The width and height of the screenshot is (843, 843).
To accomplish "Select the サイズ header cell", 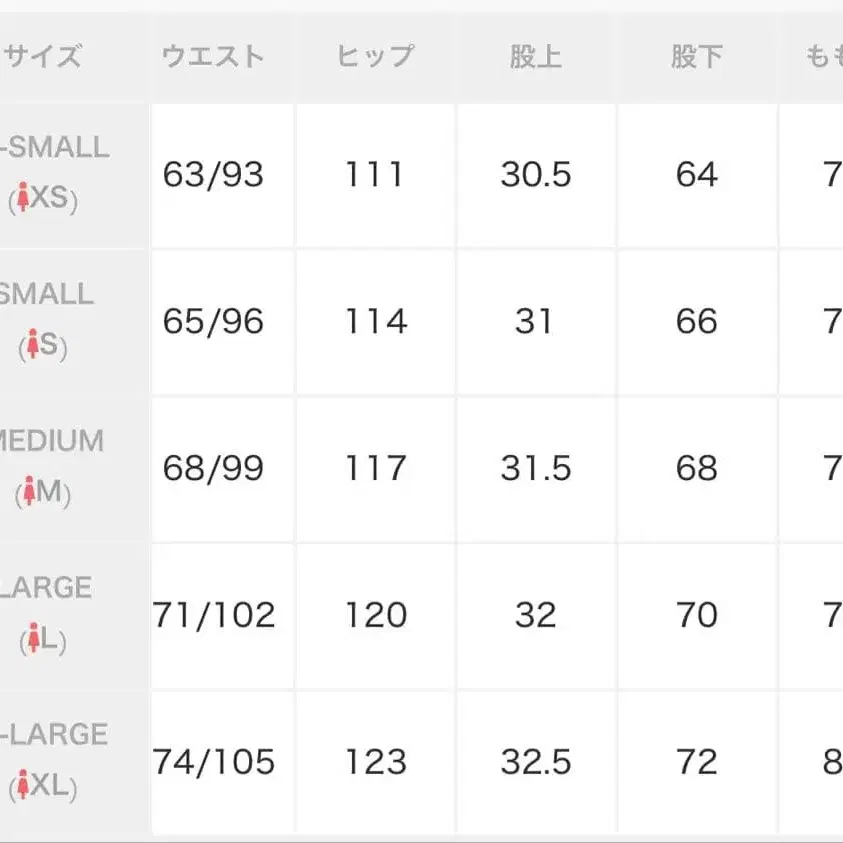I will click(x=42, y=57).
